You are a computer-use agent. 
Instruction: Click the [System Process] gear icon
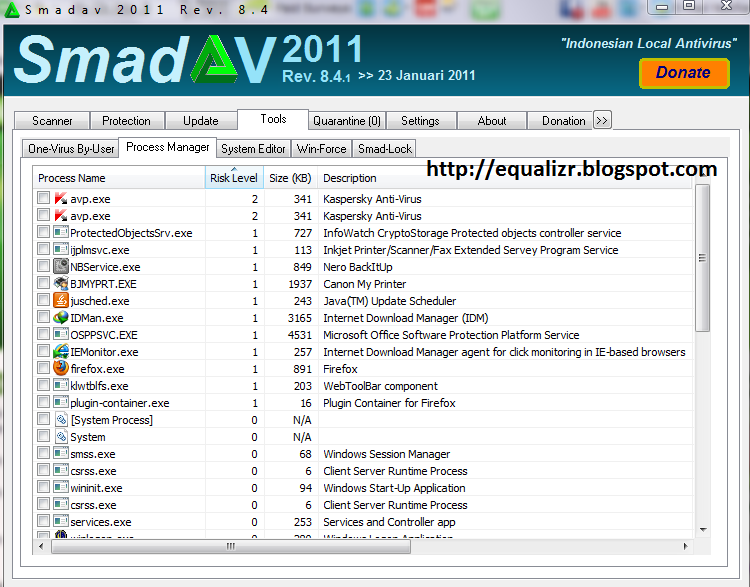click(x=61, y=419)
